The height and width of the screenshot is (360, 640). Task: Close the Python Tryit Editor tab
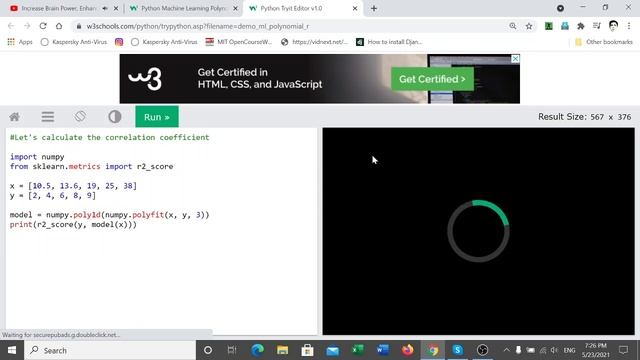[x=355, y=8]
